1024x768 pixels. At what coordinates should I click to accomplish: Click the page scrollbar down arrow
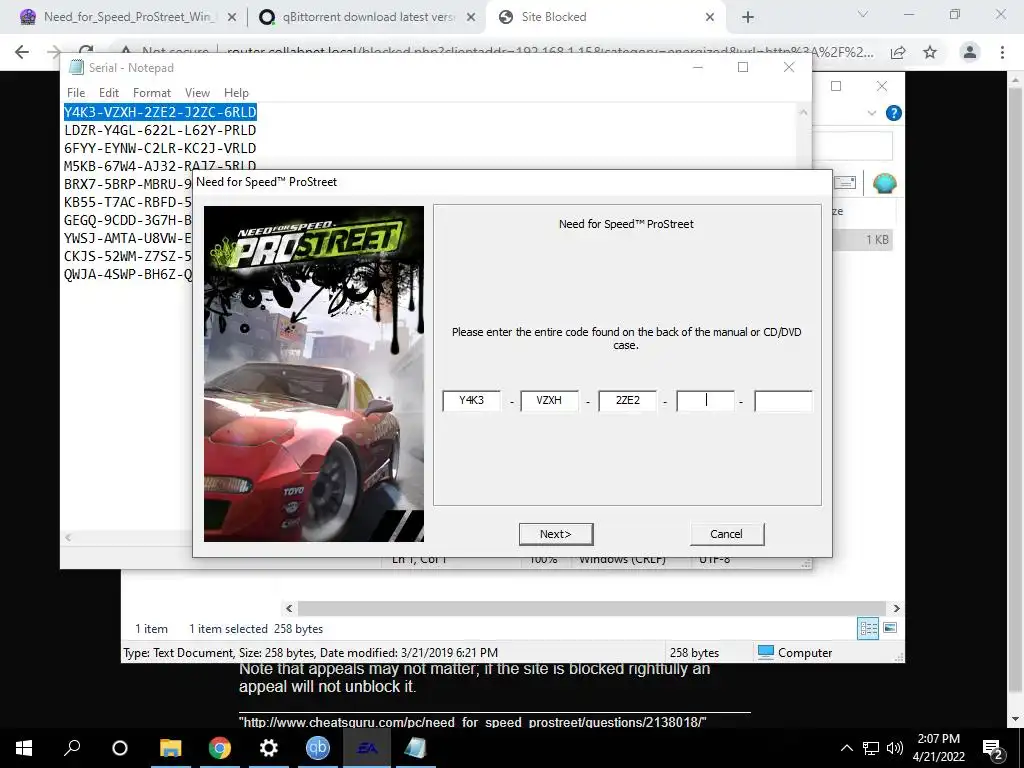(1015, 719)
